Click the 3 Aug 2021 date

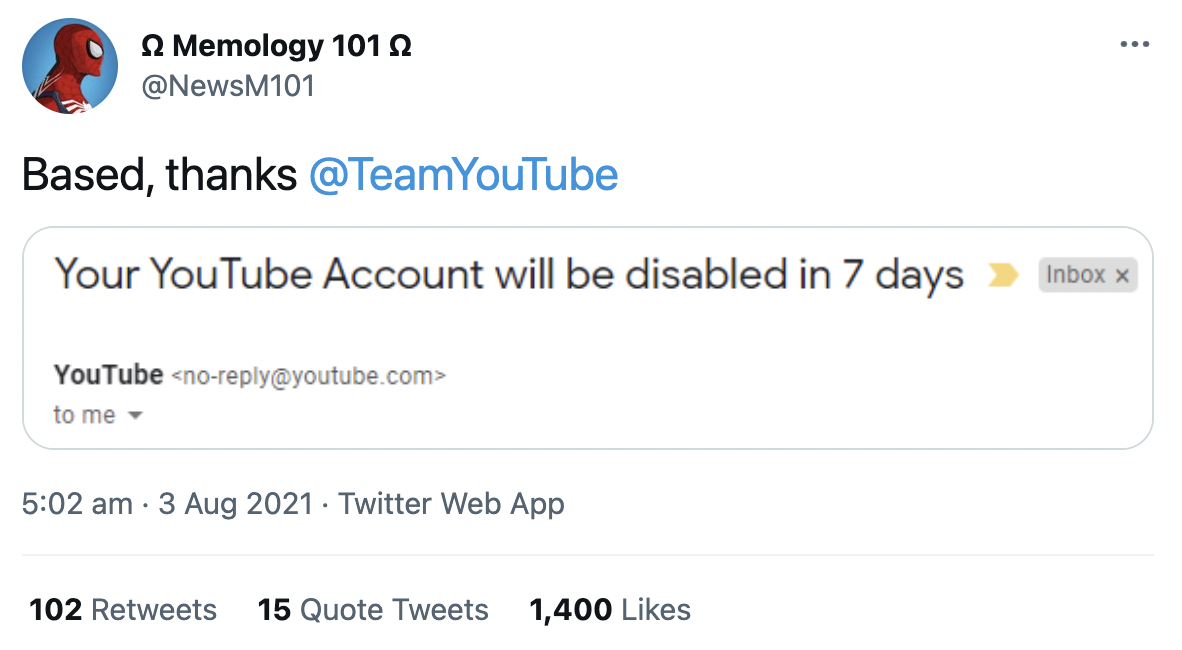(x=235, y=504)
